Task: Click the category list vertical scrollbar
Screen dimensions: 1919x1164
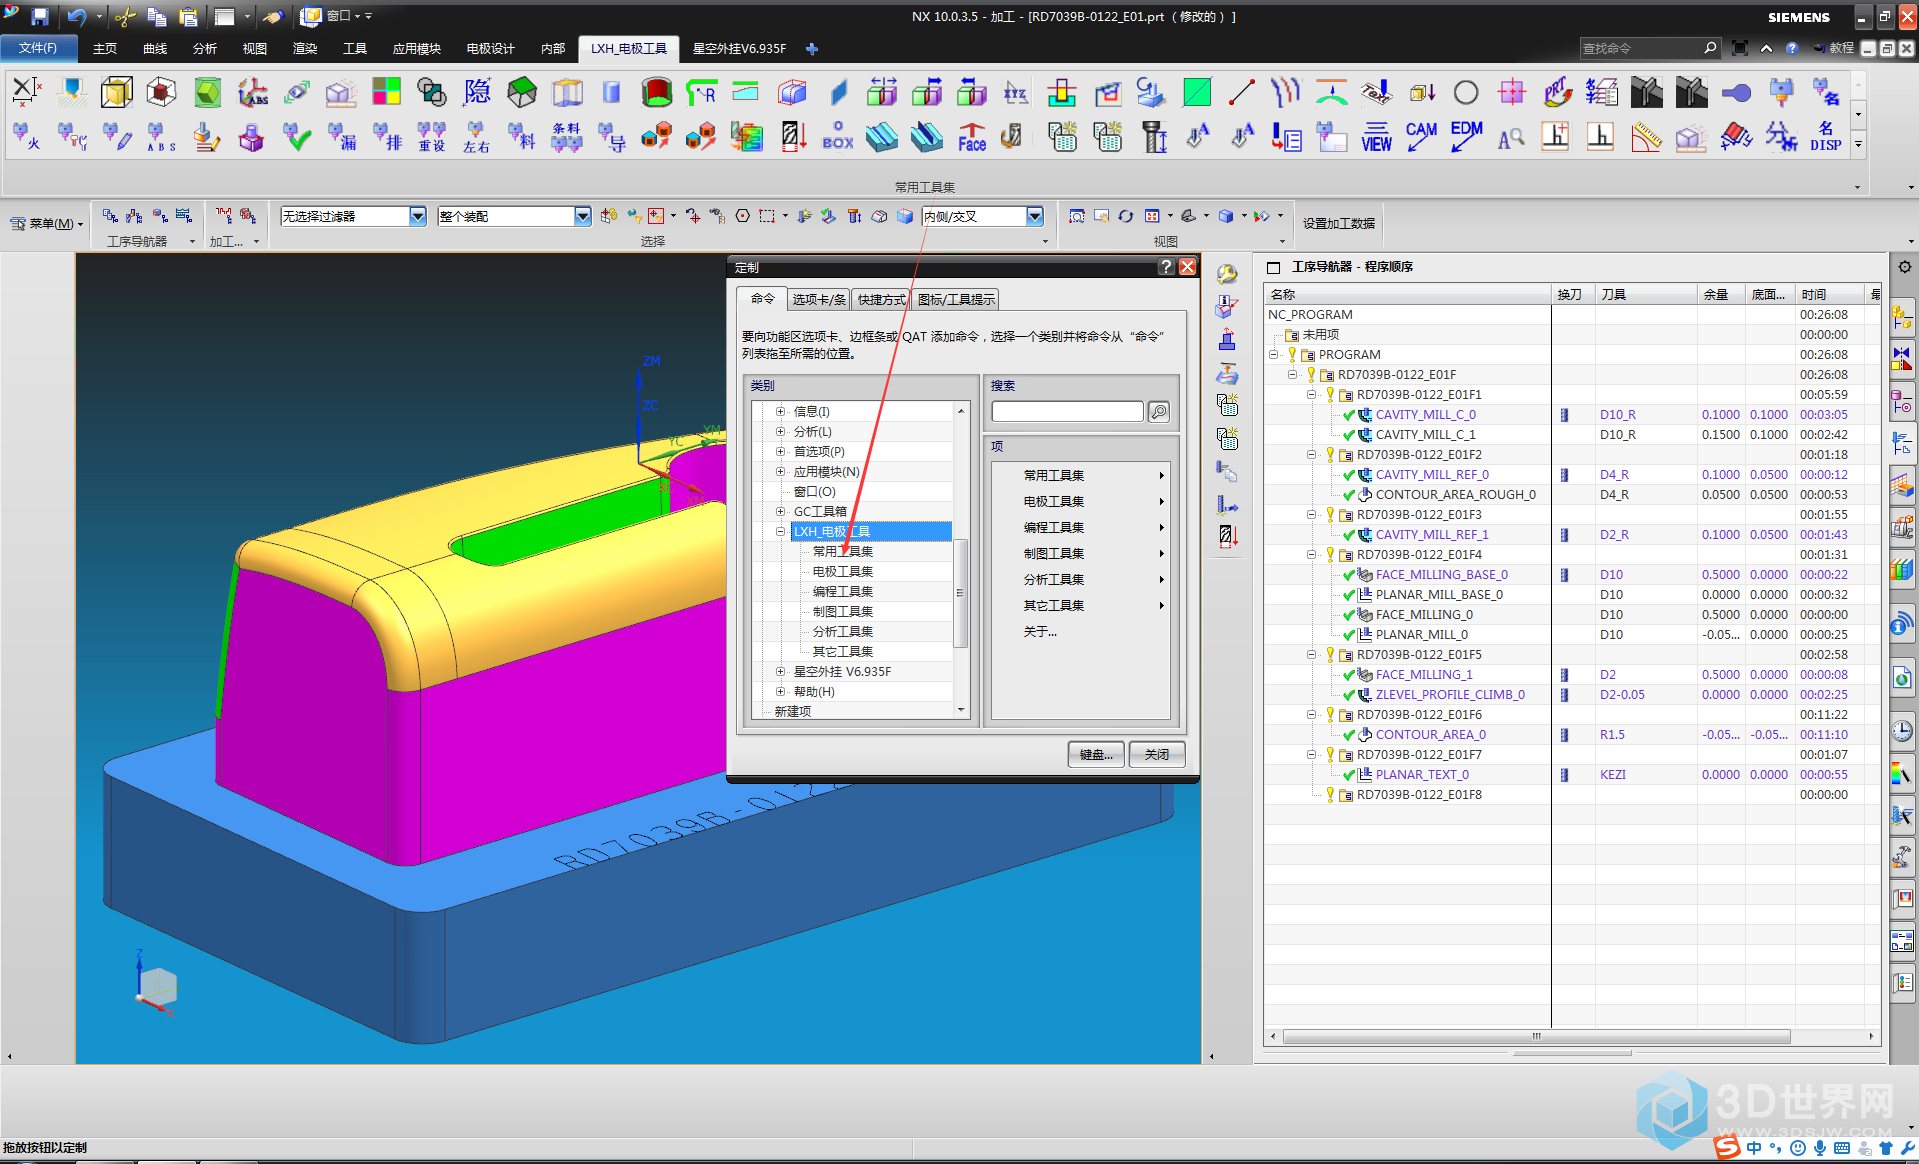Action: pyautogui.click(x=960, y=594)
